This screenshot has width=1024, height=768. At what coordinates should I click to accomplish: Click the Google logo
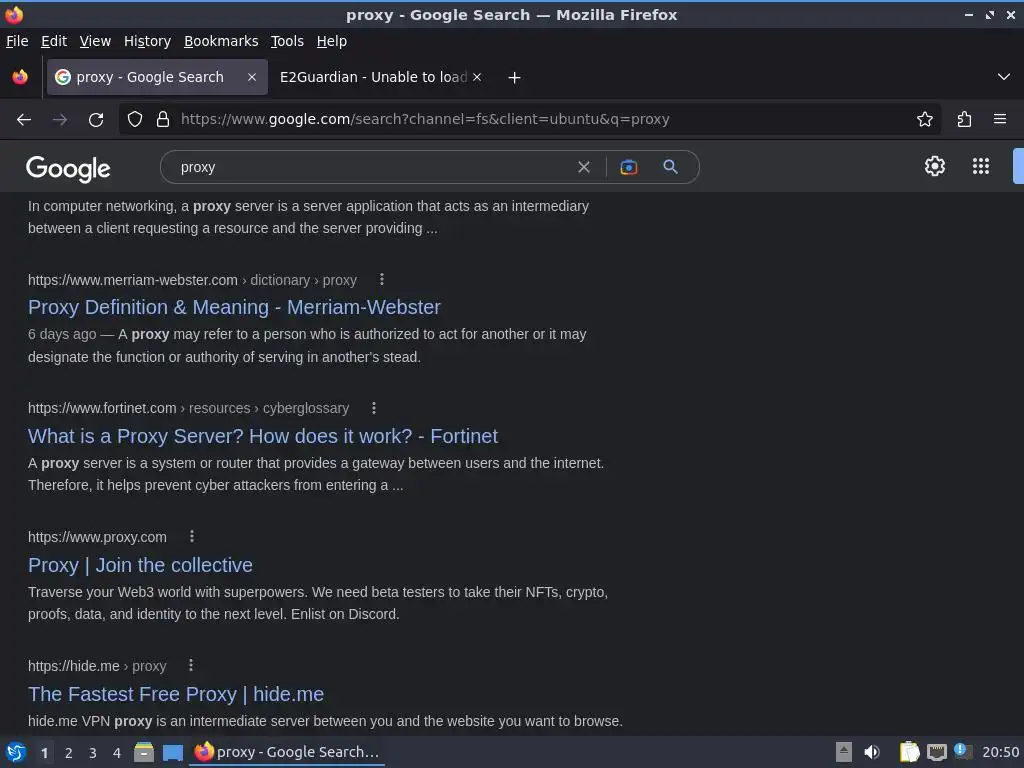68,168
